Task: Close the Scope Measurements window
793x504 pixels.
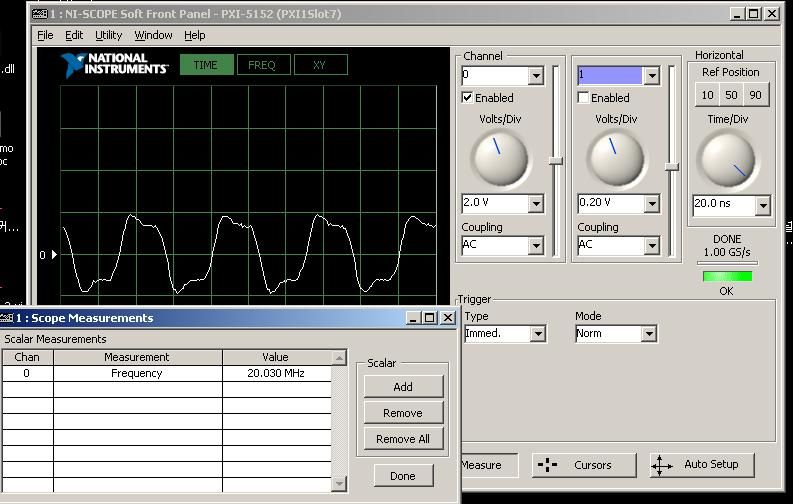Action: [x=448, y=317]
